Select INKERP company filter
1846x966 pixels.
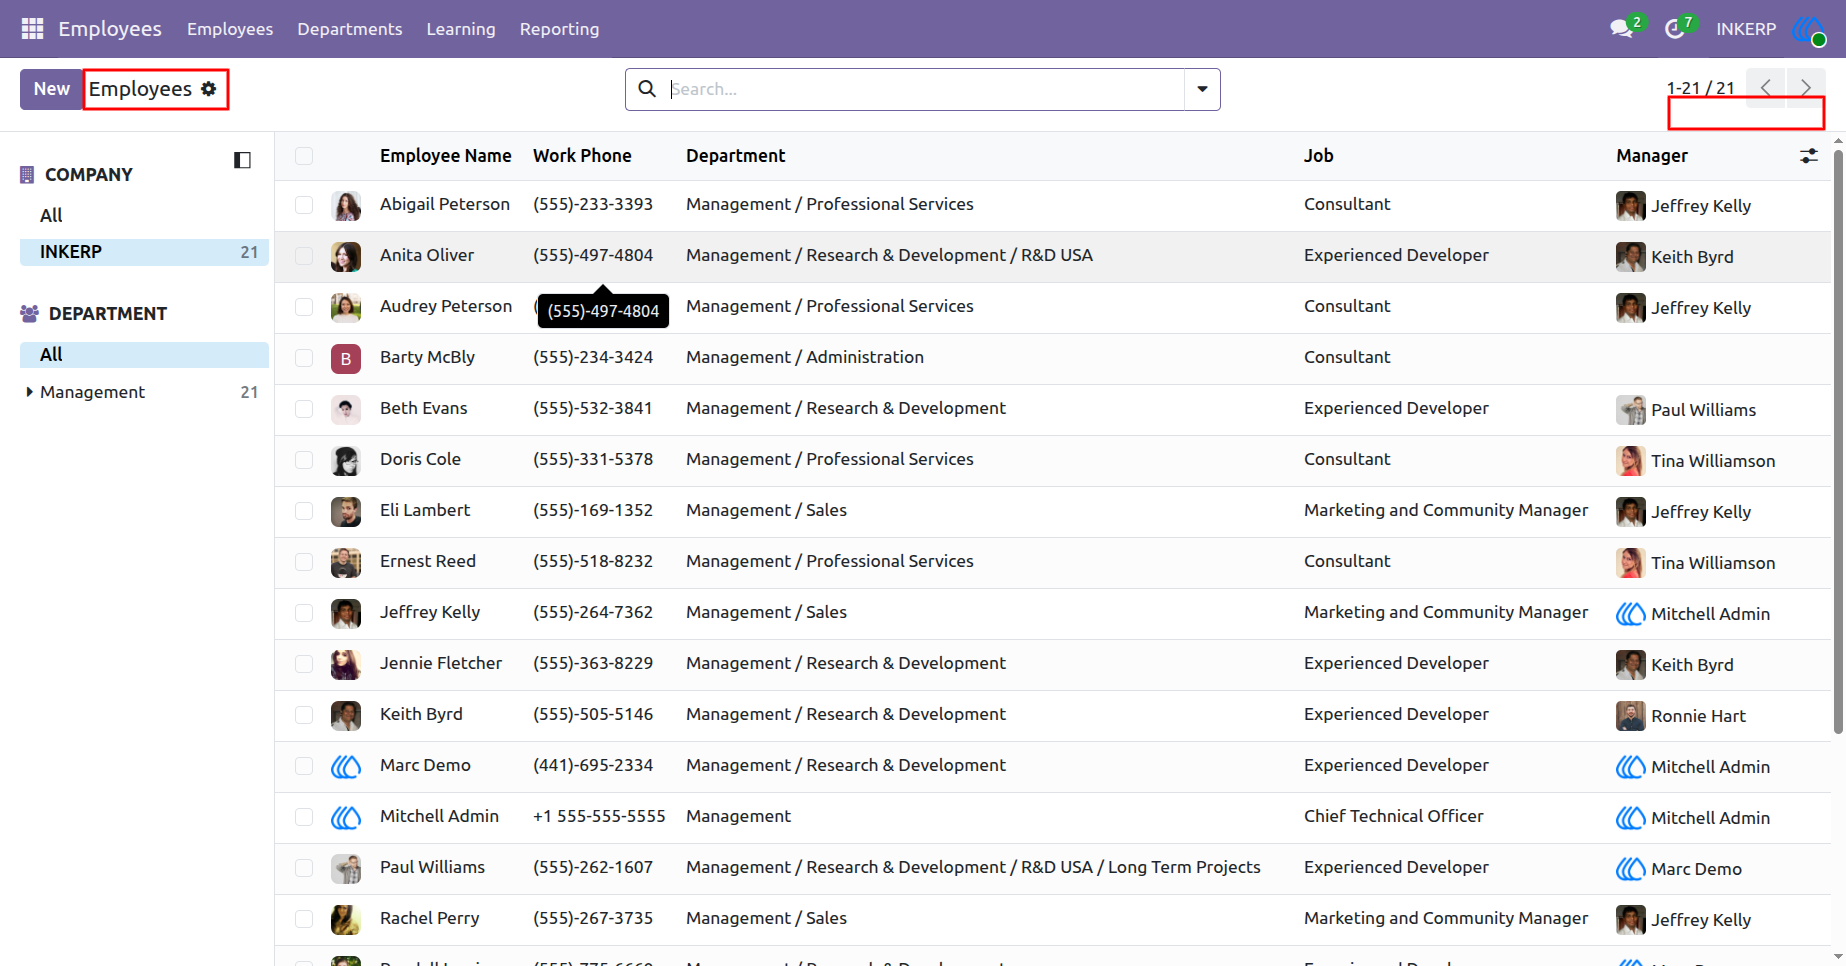144,252
